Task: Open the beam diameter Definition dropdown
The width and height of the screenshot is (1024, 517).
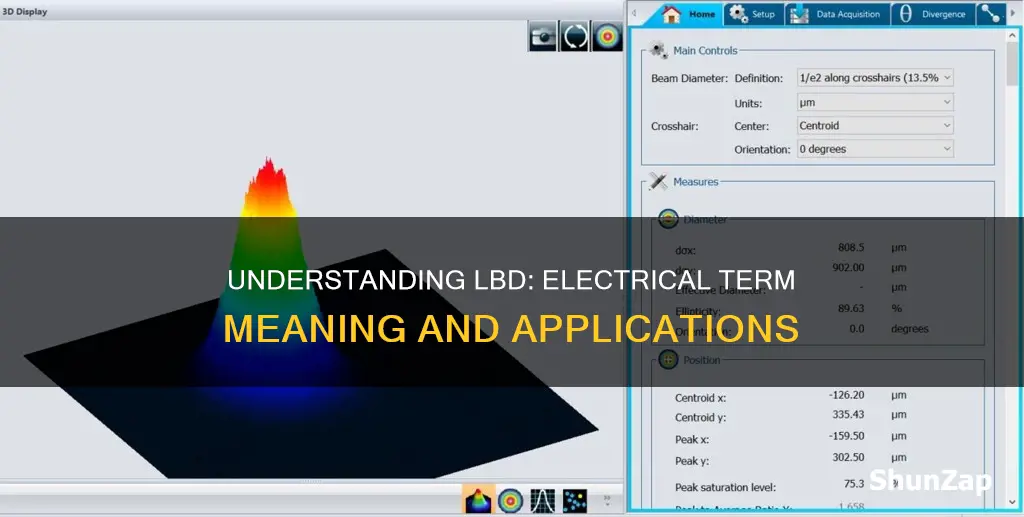Action: pyautogui.click(x=875, y=78)
